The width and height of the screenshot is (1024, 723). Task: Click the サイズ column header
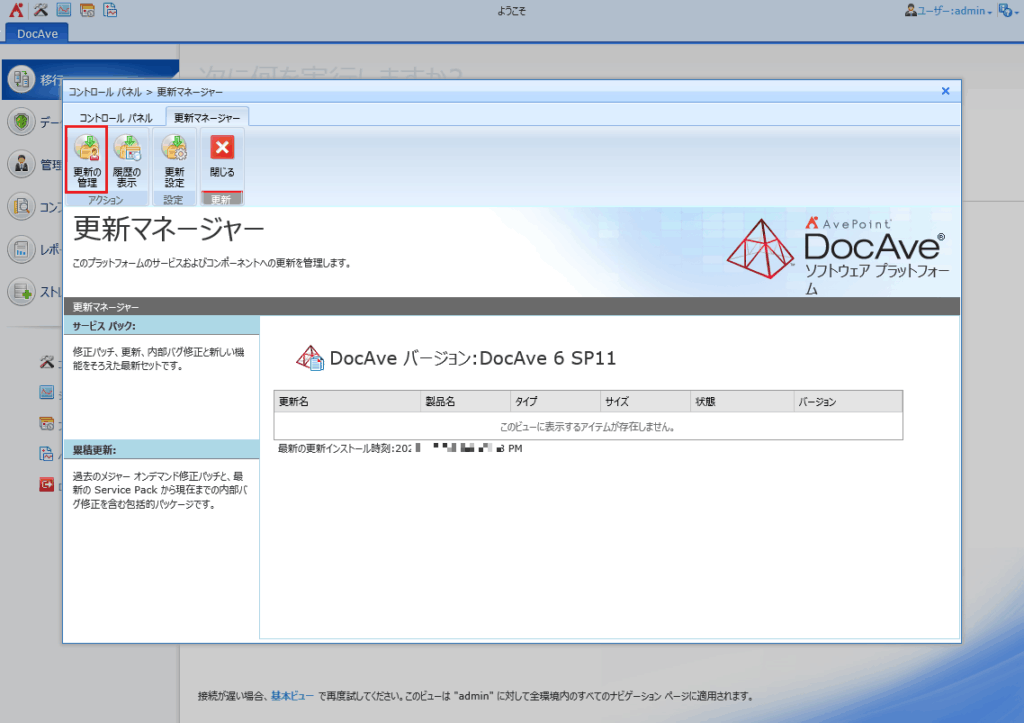646,402
